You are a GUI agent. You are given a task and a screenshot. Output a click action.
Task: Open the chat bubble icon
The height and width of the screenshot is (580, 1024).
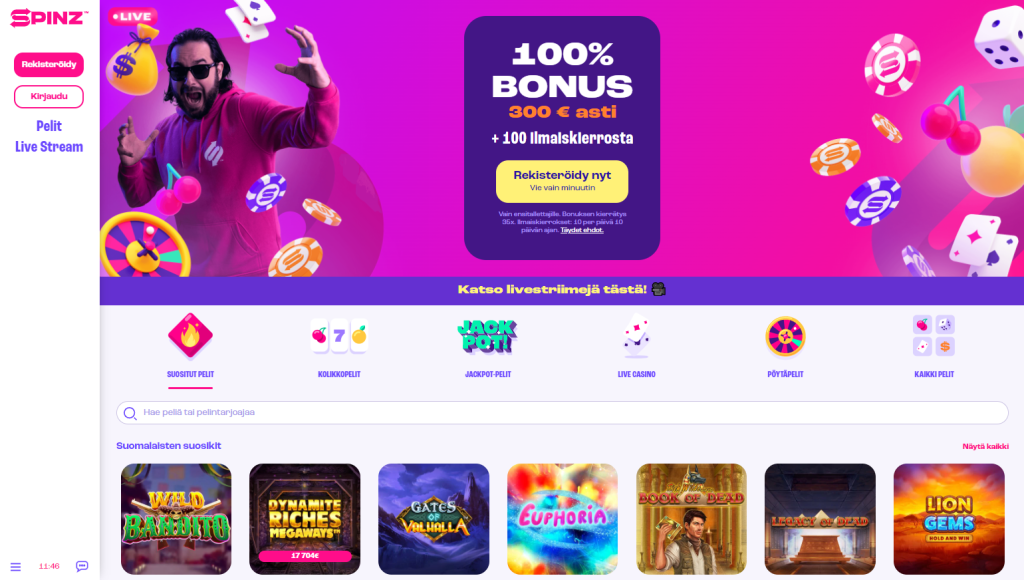(82, 566)
